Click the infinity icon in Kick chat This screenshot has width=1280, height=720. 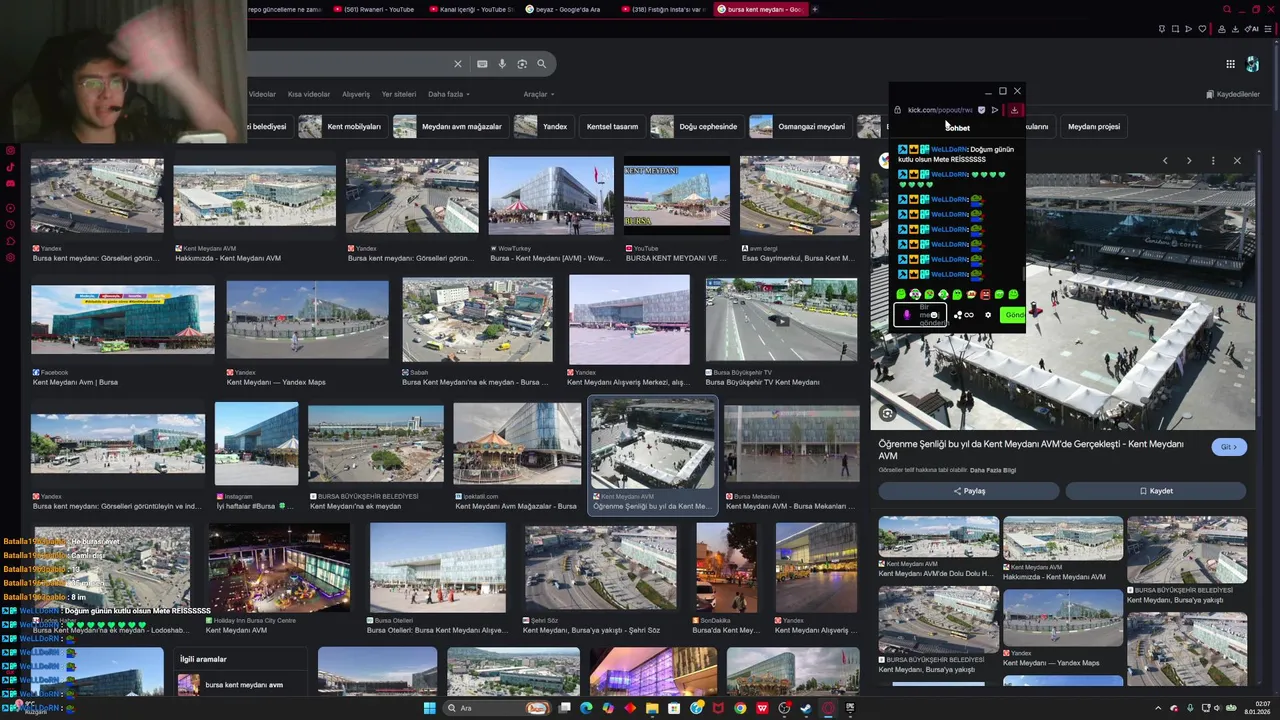[968, 315]
